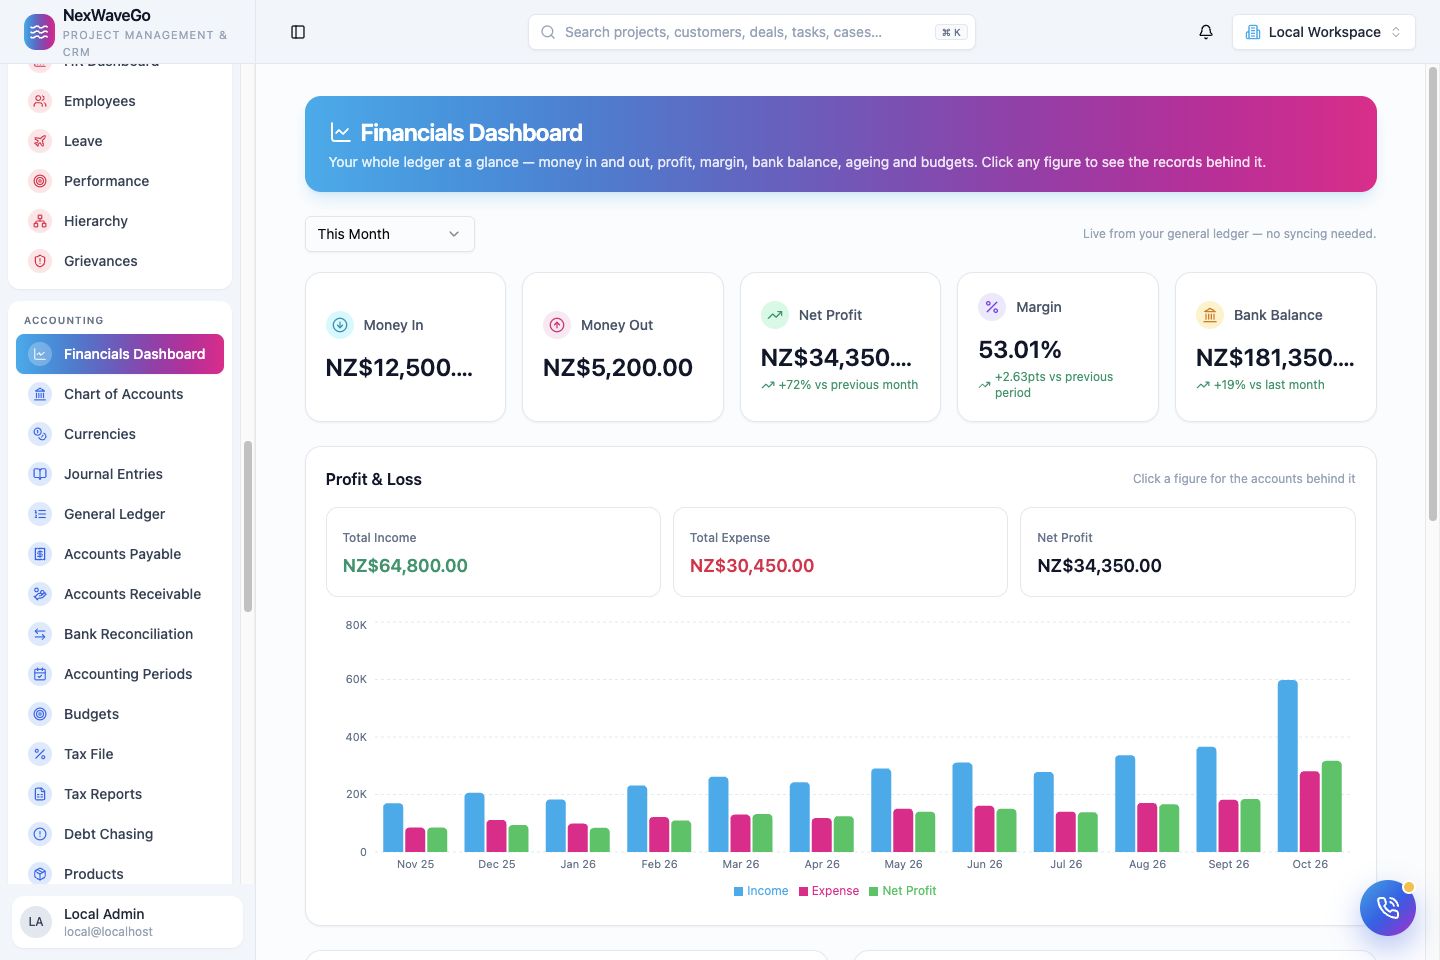Open the Local Workspace switcher
Screen dimensions: 1440x960
tap(1324, 32)
